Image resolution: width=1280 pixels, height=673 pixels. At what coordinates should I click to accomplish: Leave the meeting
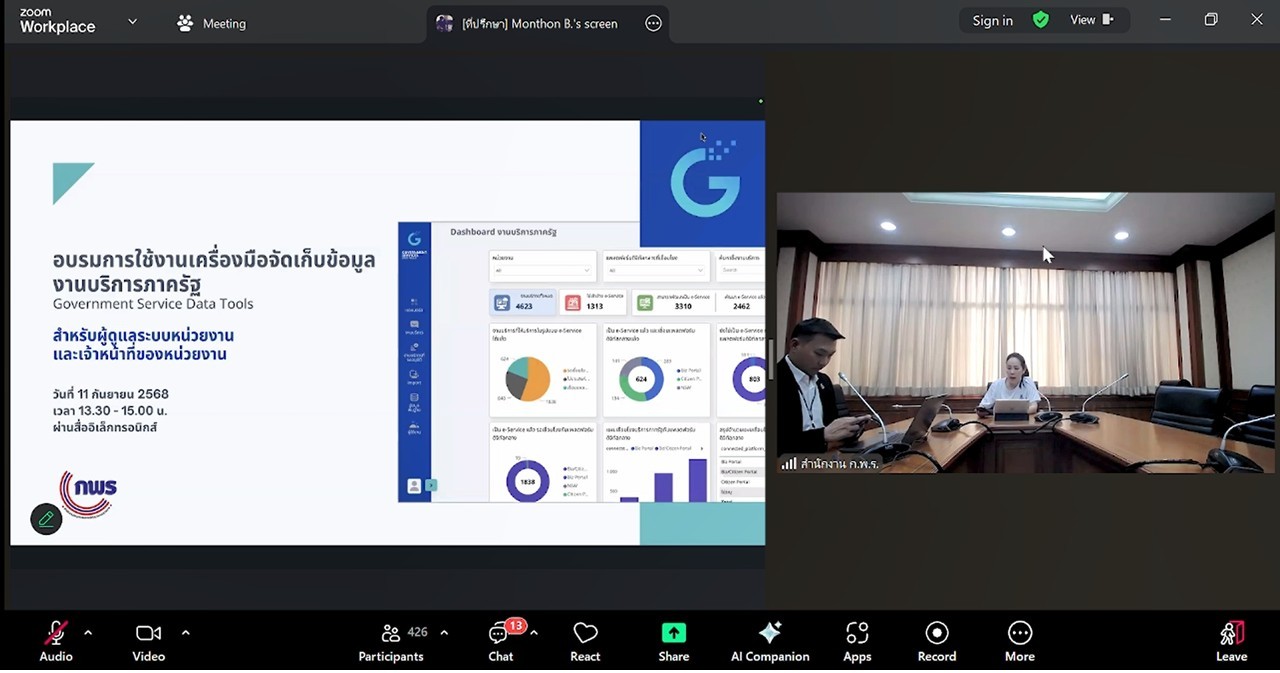1231,641
